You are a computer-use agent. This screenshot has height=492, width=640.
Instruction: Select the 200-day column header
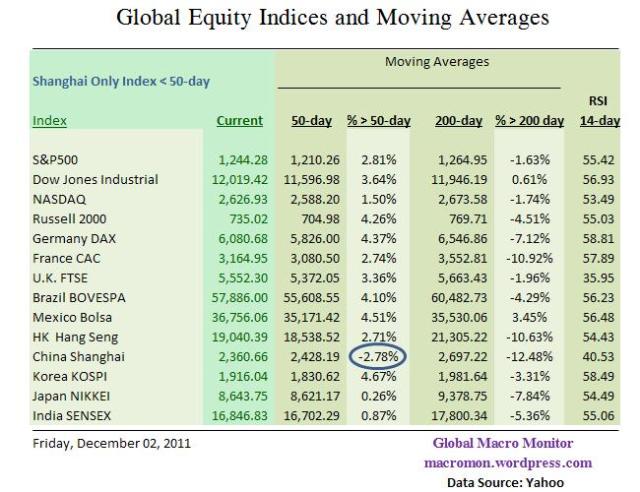tap(460, 121)
